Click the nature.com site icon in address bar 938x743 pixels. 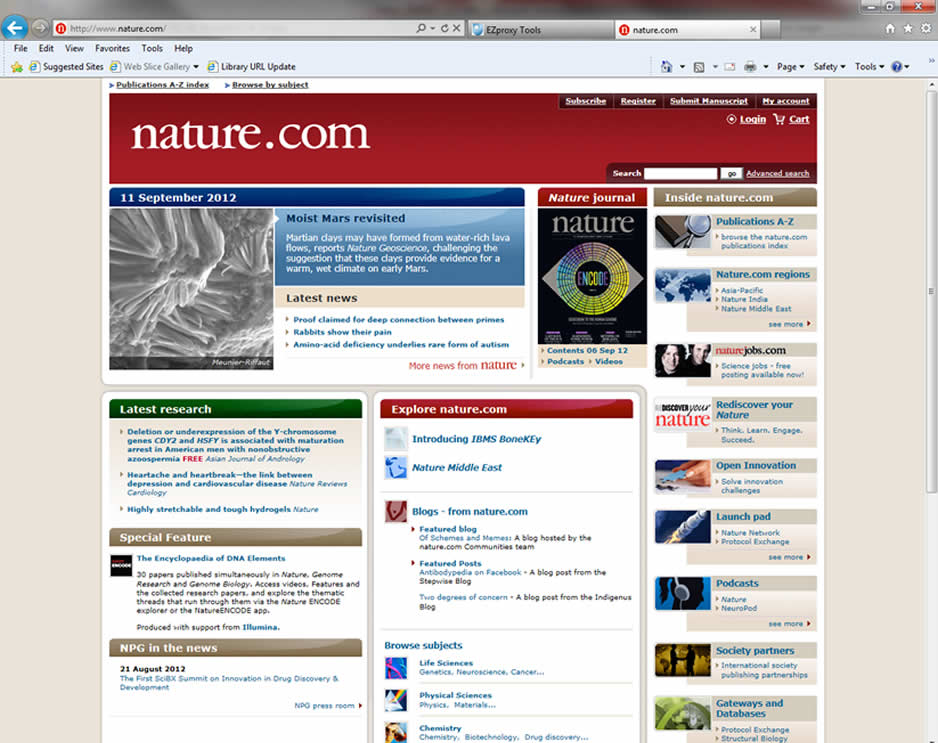coord(60,28)
